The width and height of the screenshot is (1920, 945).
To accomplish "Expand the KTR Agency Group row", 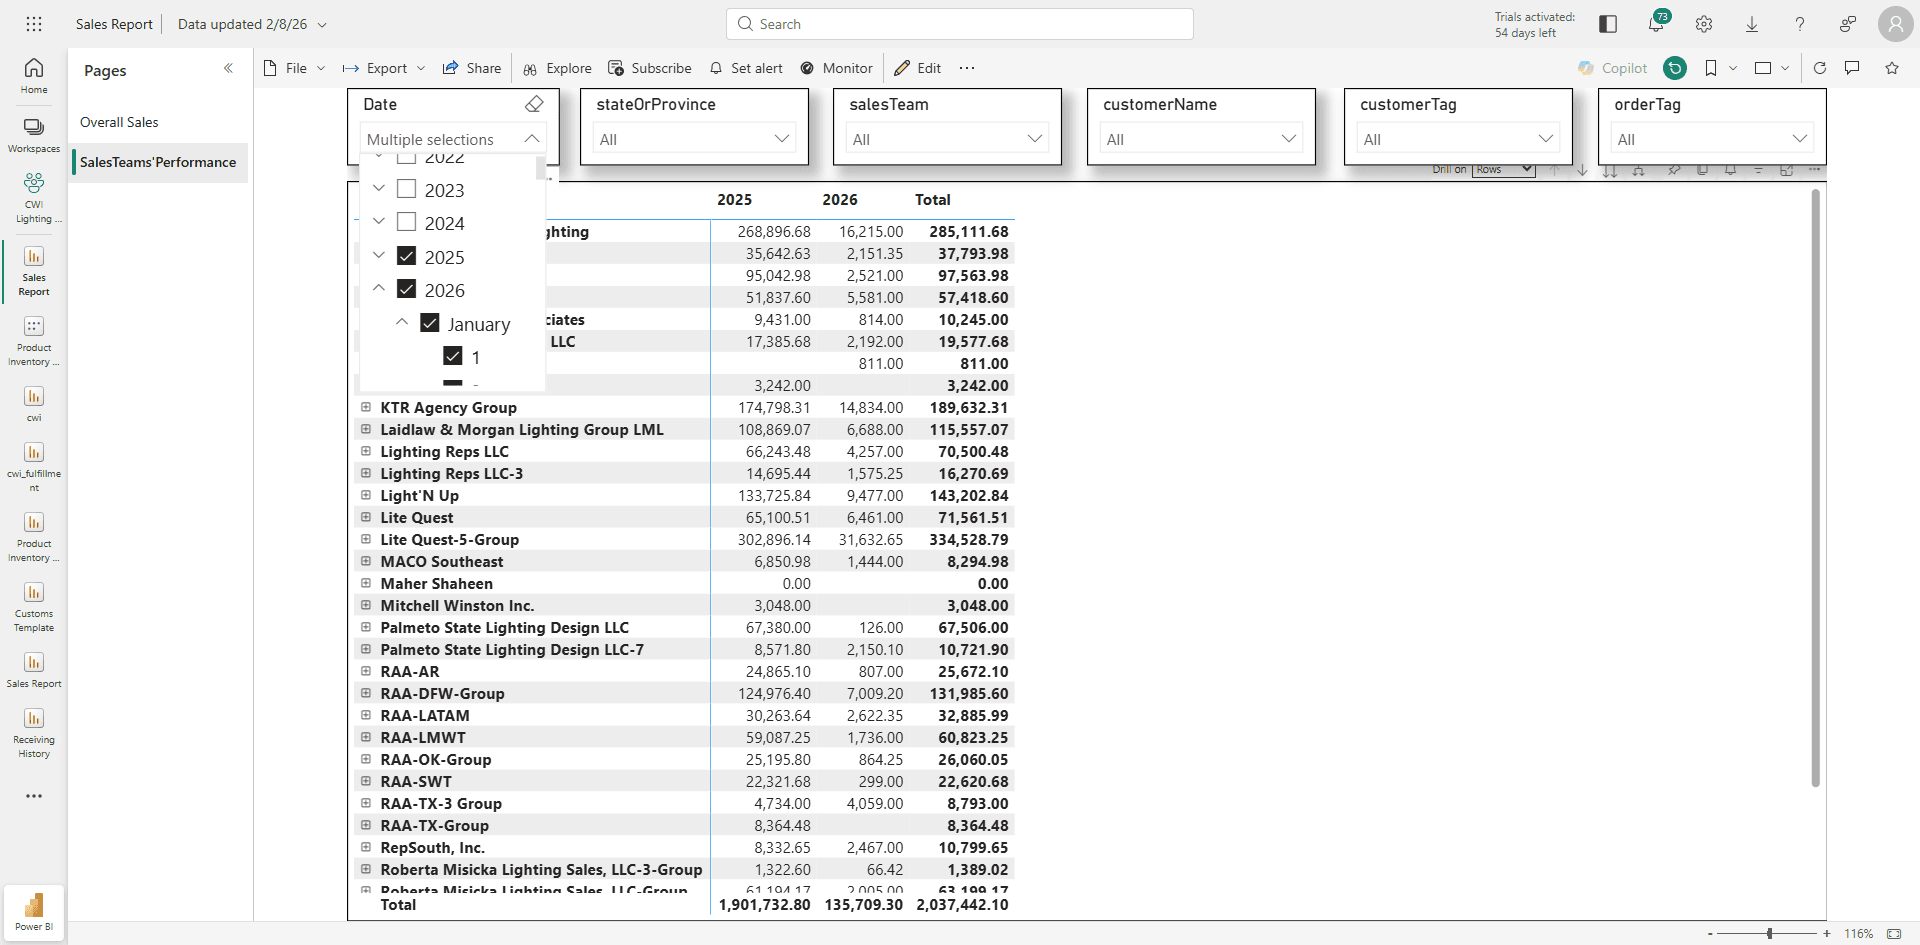I will coord(366,407).
